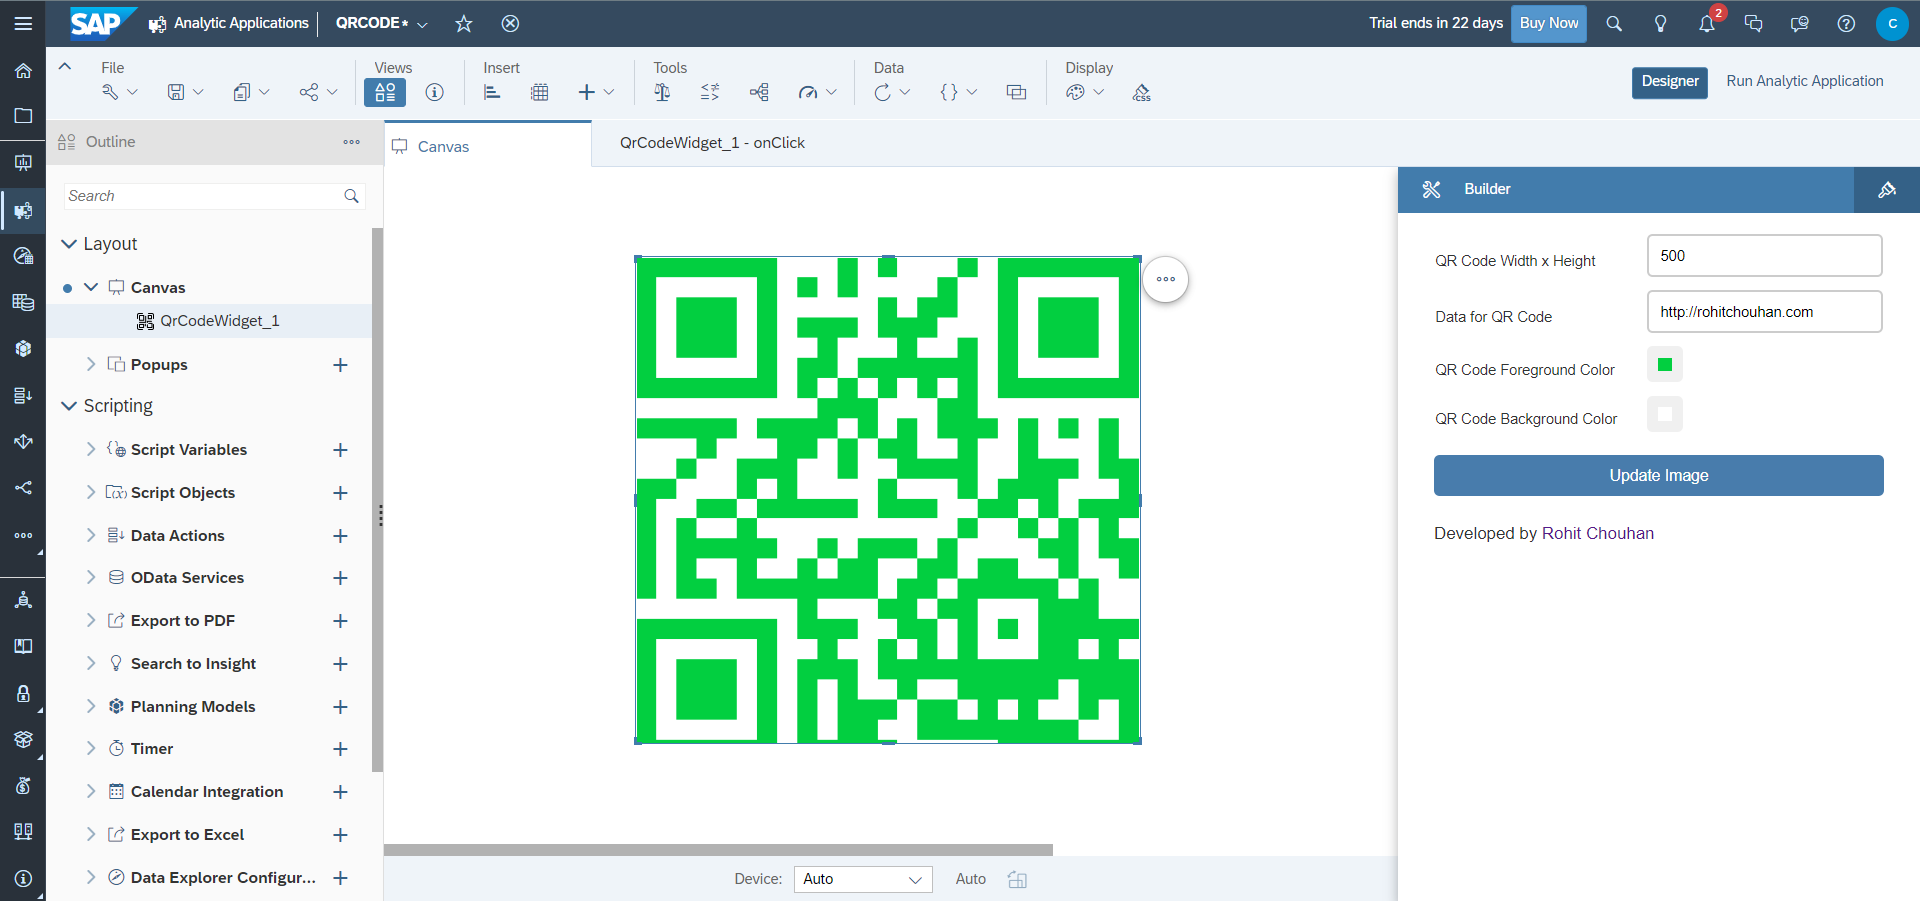Screen dimensions: 1920x901
Task: Add a new Popup with plus
Action: tap(340, 365)
